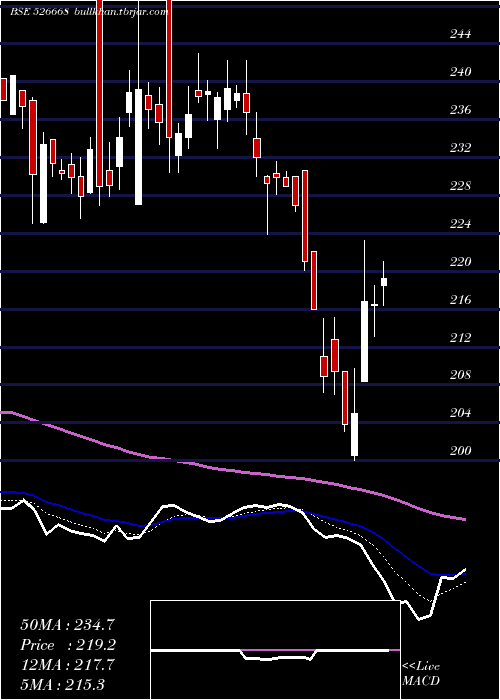Click the 208 price axis label

pos(458,375)
